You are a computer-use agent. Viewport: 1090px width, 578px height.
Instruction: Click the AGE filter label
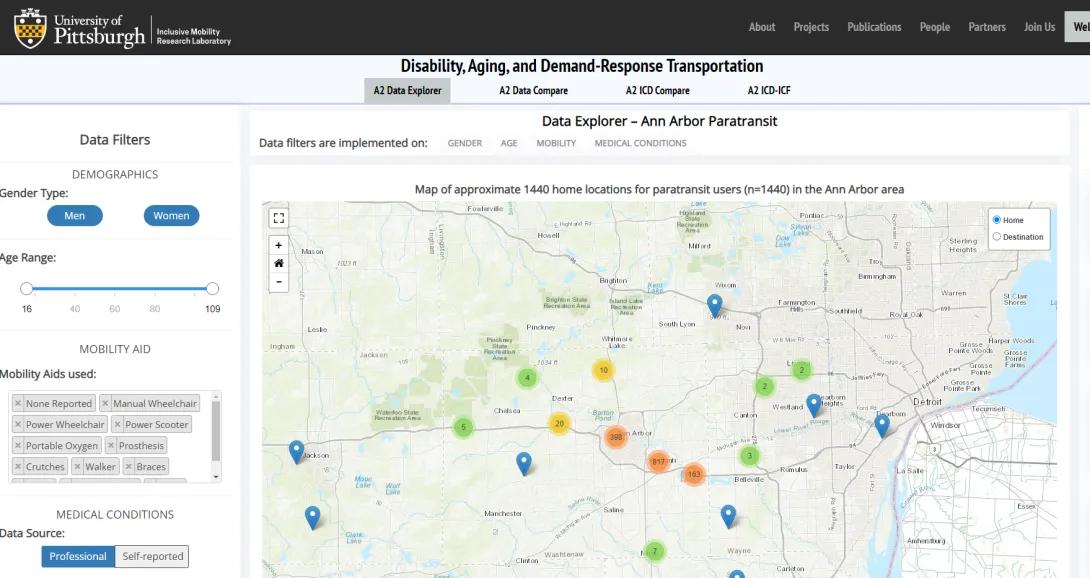pyautogui.click(x=509, y=143)
